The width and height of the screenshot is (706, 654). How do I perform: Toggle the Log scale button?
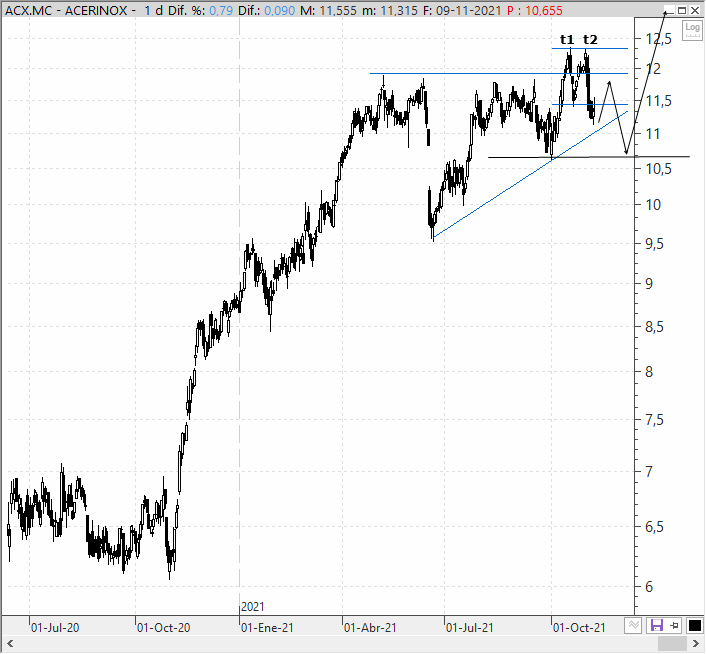click(692, 30)
